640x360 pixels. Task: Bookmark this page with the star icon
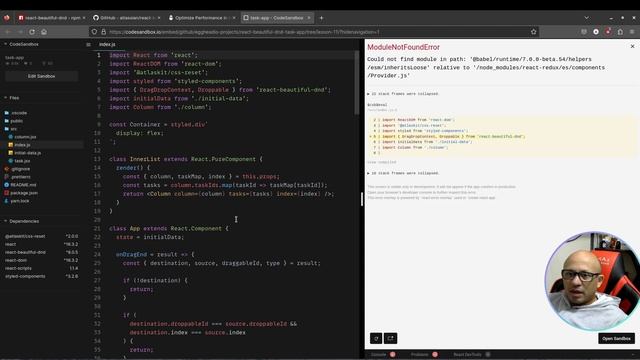(533, 32)
